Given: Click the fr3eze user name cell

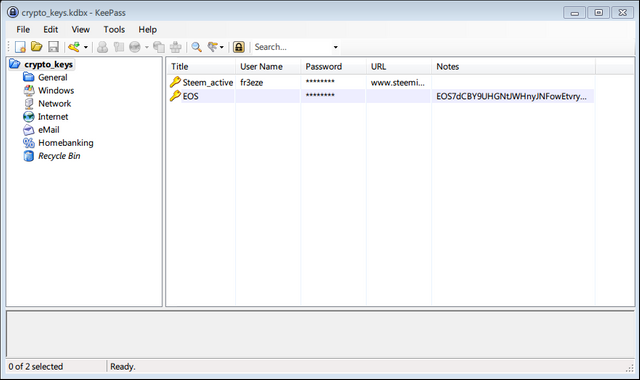Looking at the screenshot, I should pos(251,82).
